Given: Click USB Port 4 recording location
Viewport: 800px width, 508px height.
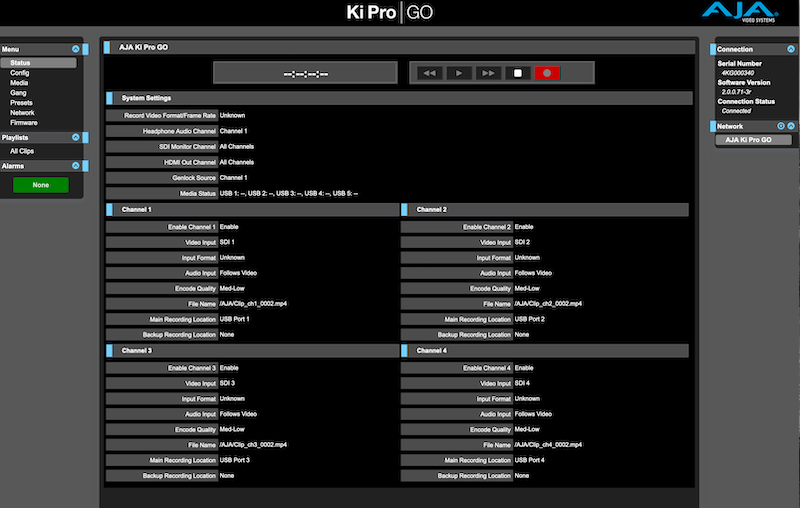Looking at the screenshot, I should pos(530,460).
